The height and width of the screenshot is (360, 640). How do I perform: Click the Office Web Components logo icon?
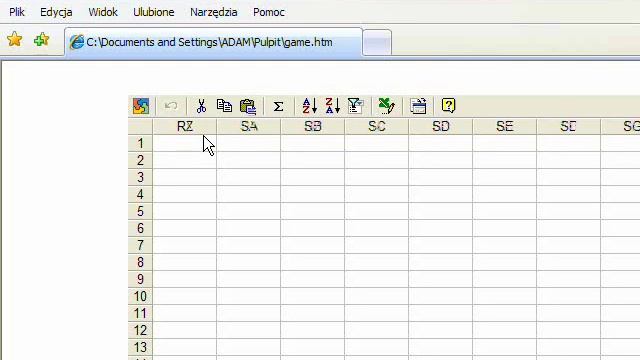coord(141,106)
